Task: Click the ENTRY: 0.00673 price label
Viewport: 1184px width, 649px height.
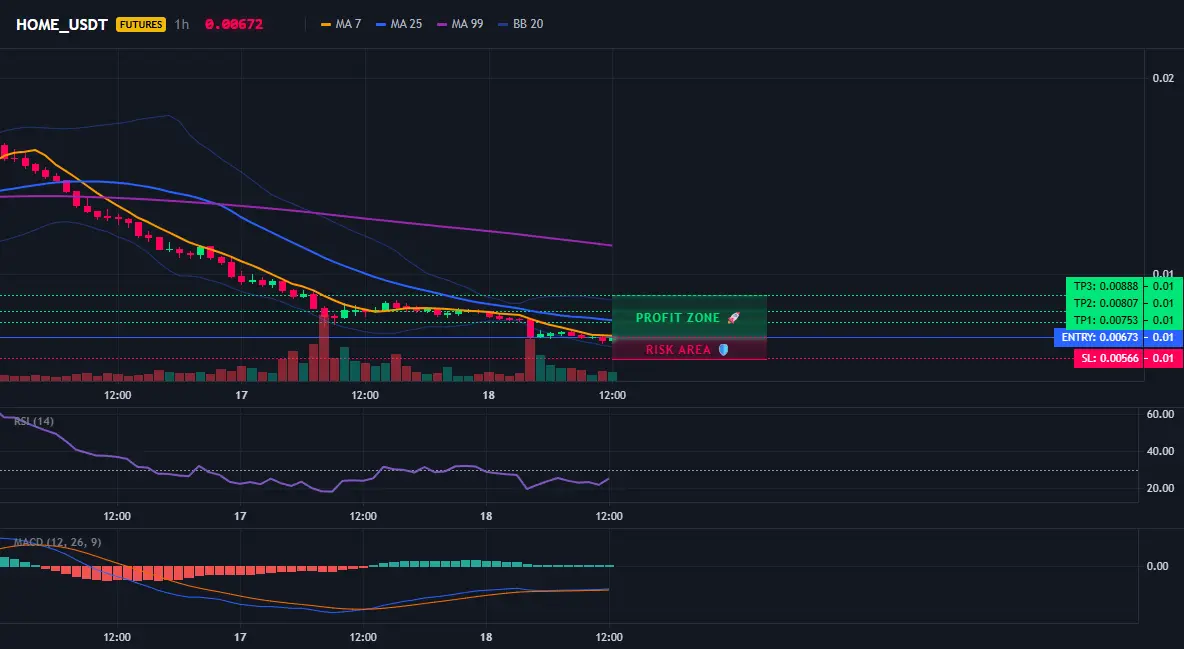Action: click(1099, 337)
